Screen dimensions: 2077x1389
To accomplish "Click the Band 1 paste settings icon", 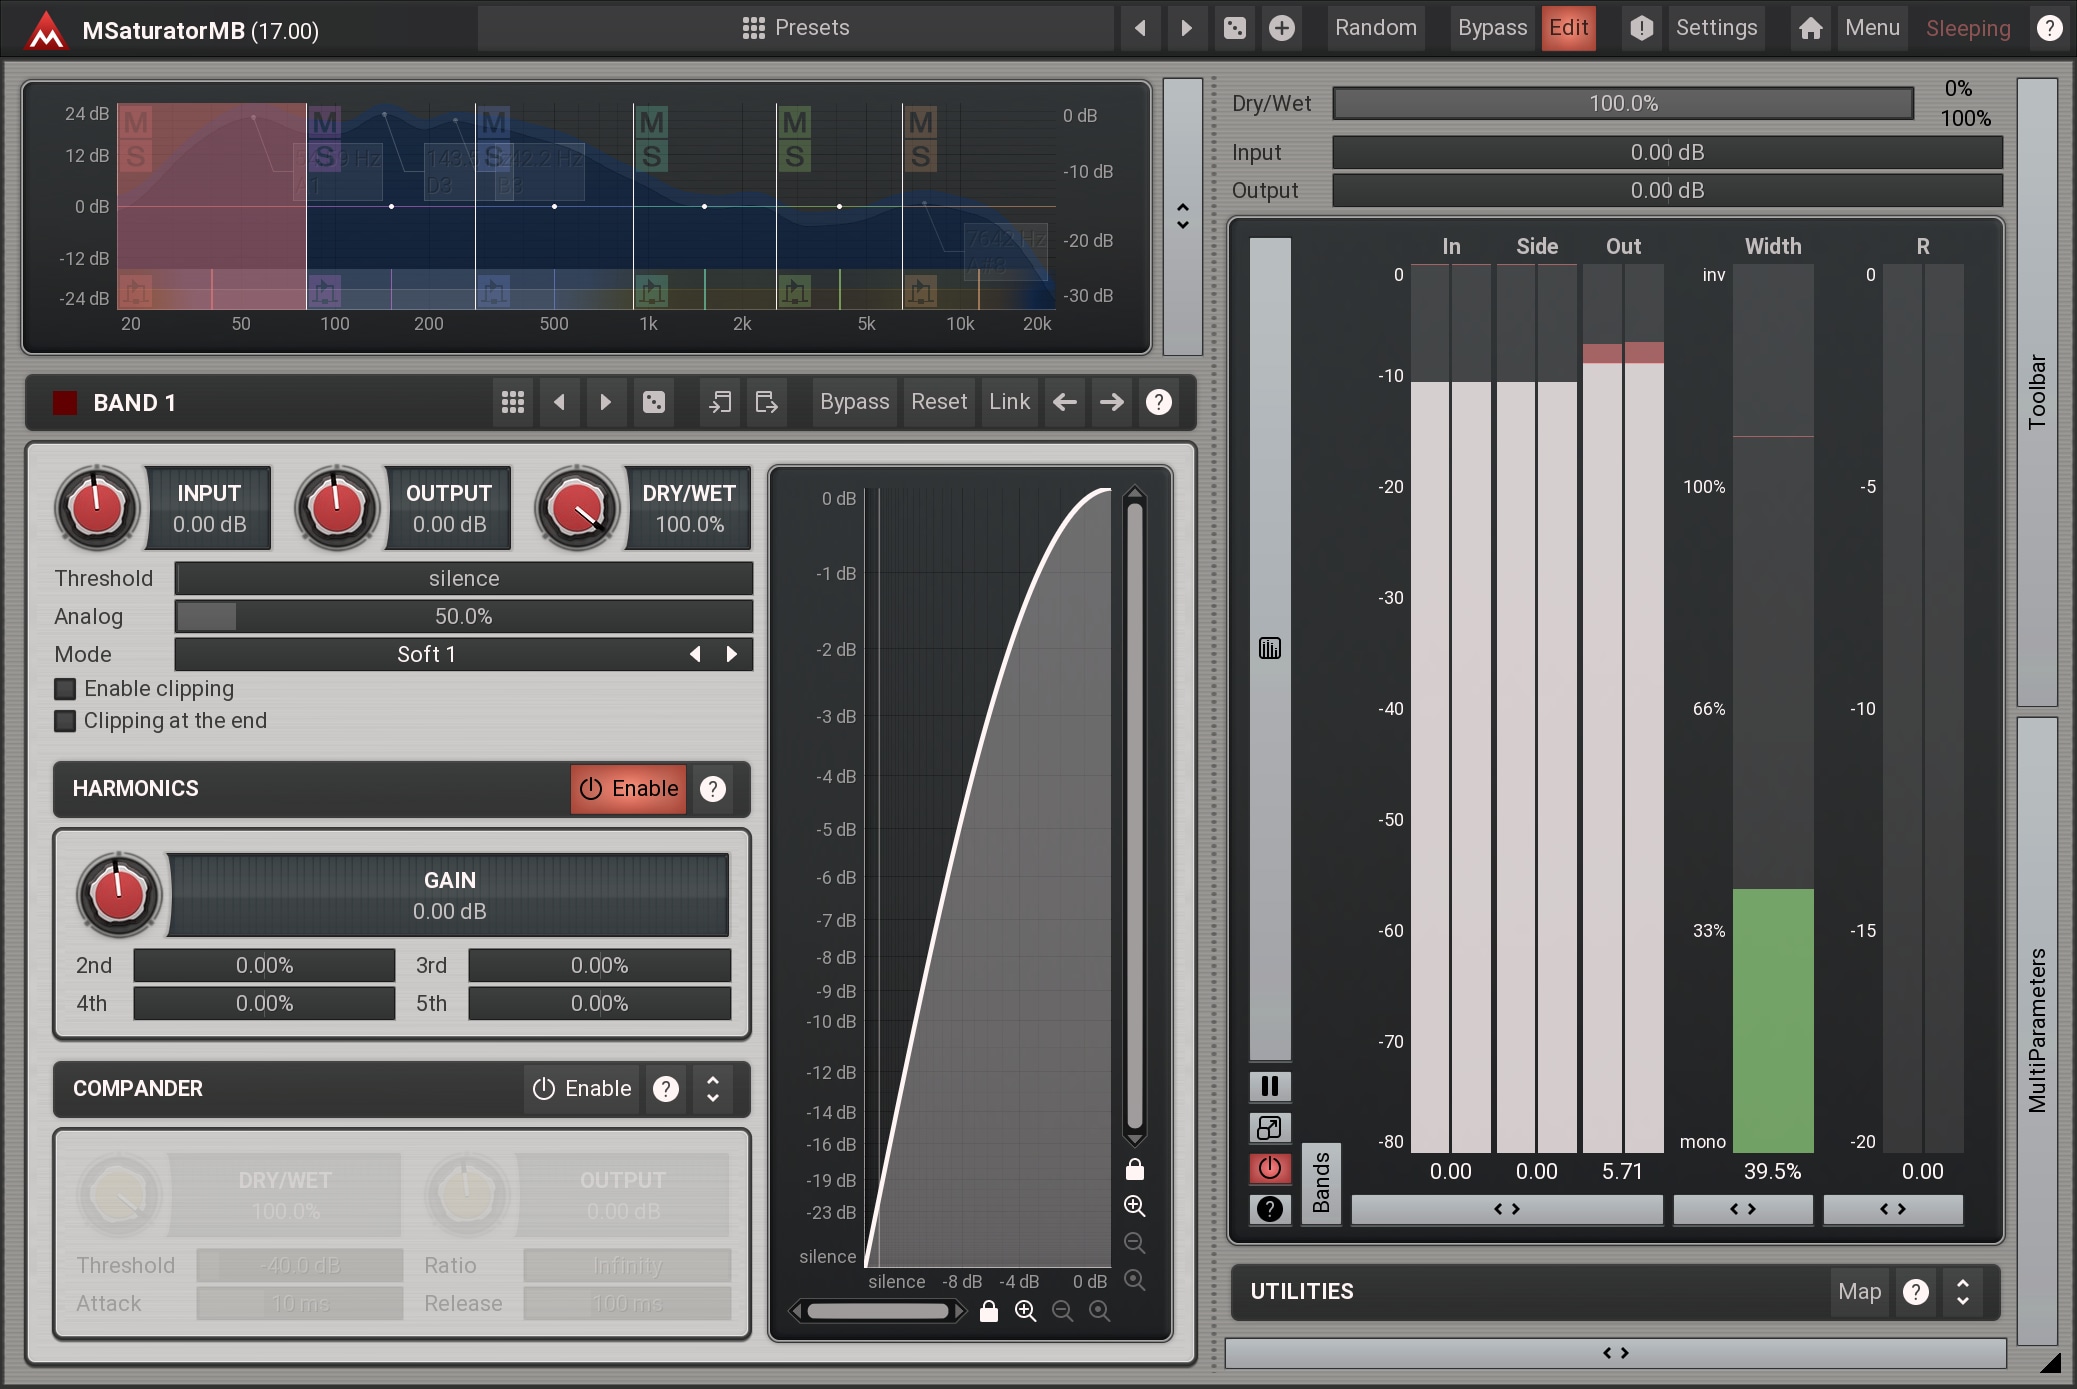I will (766, 402).
